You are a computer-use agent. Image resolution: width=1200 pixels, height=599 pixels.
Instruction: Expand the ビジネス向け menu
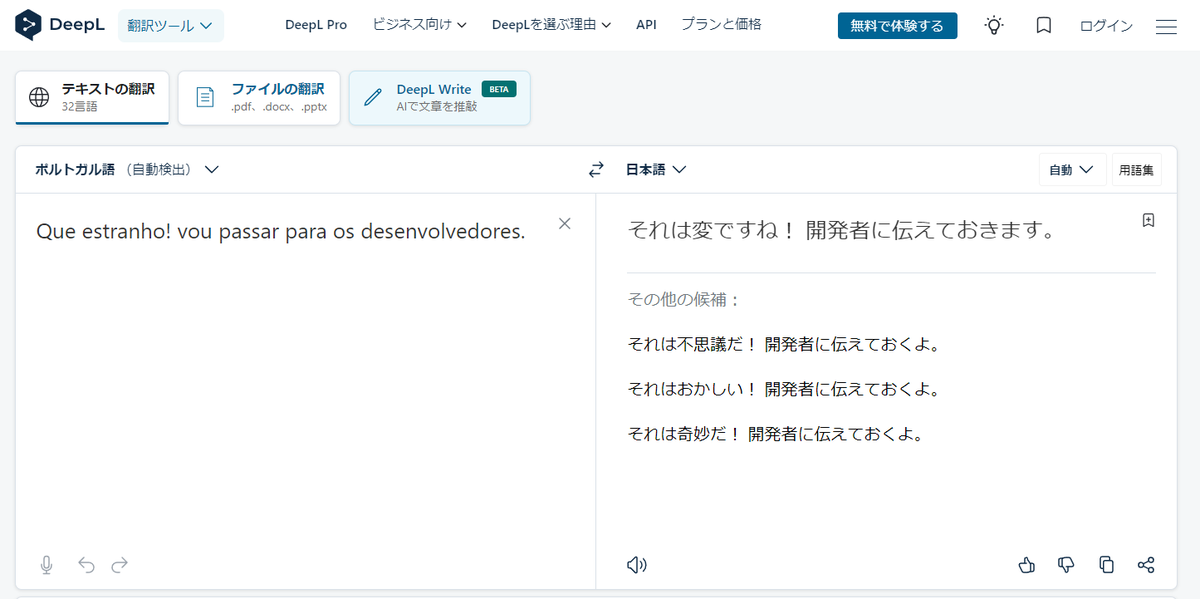420,25
